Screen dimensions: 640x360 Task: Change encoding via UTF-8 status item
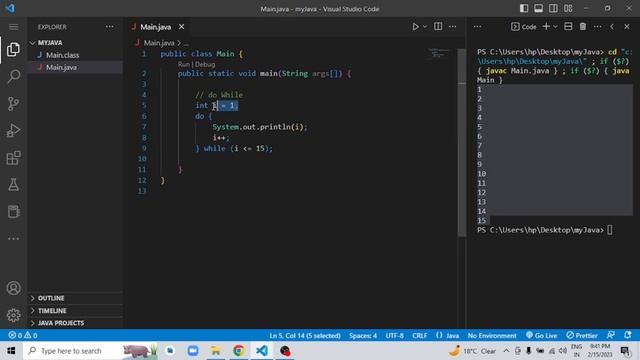click(x=394, y=336)
